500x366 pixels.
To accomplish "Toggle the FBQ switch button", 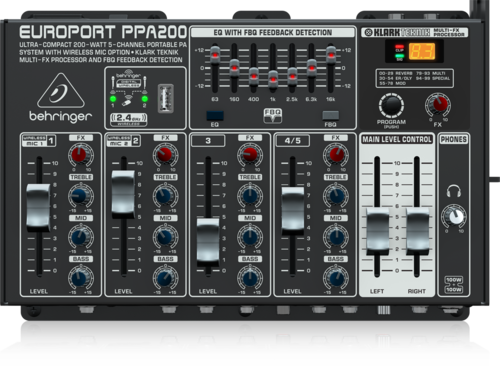I will (x=330, y=116).
